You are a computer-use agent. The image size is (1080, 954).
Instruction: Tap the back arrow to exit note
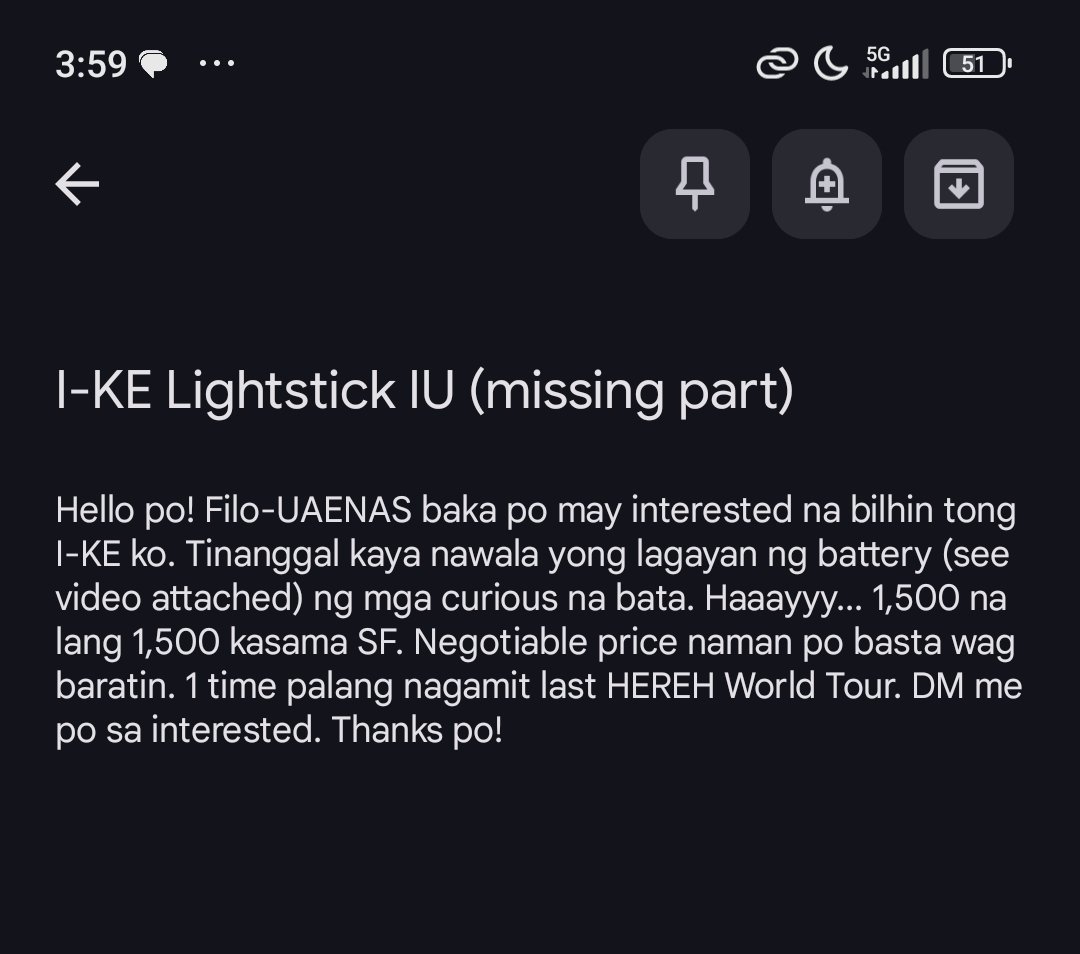pyautogui.click(x=77, y=184)
